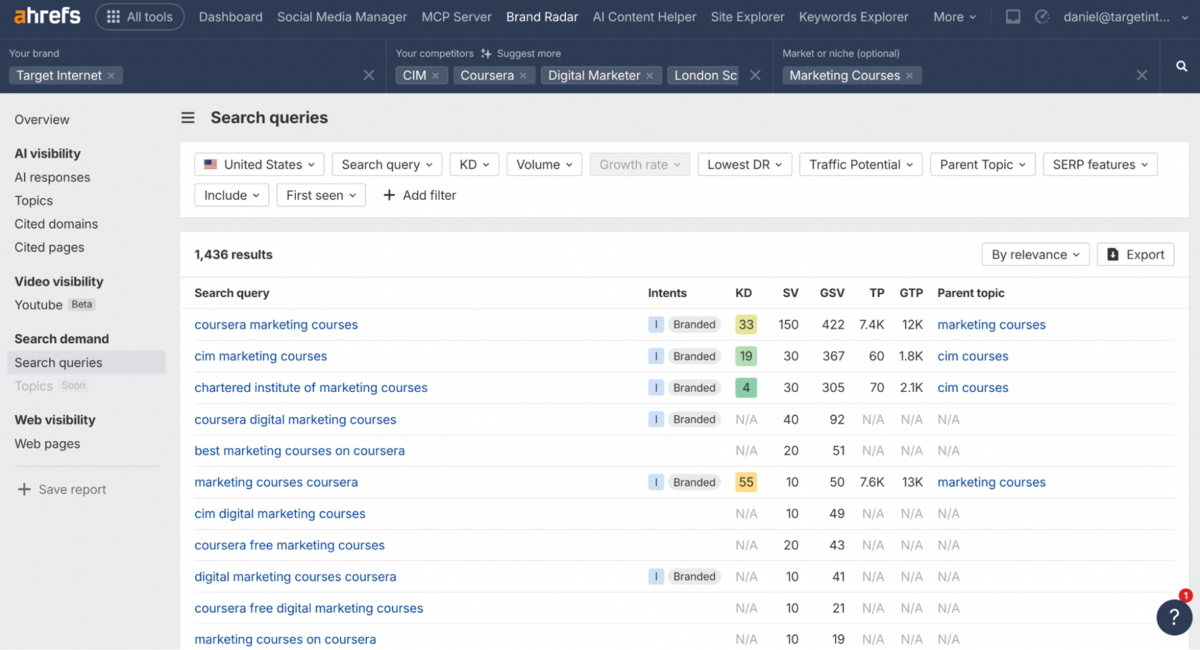Image resolution: width=1200 pixels, height=650 pixels.
Task: Open cim courses parent topic for cim marketing courses
Action: point(973,356)
